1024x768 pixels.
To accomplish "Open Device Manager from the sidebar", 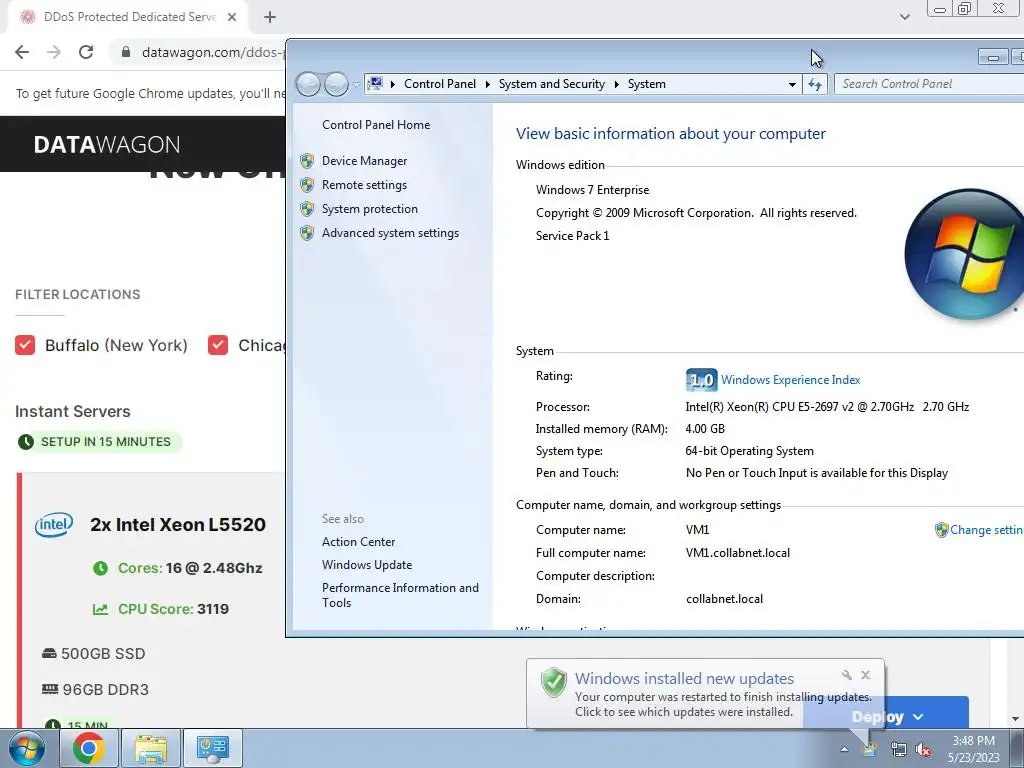I will (x=364, y=161).
